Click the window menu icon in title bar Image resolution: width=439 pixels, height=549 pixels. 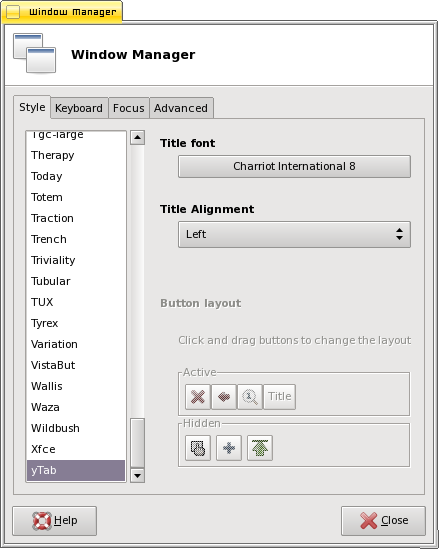tap(13, 12)
